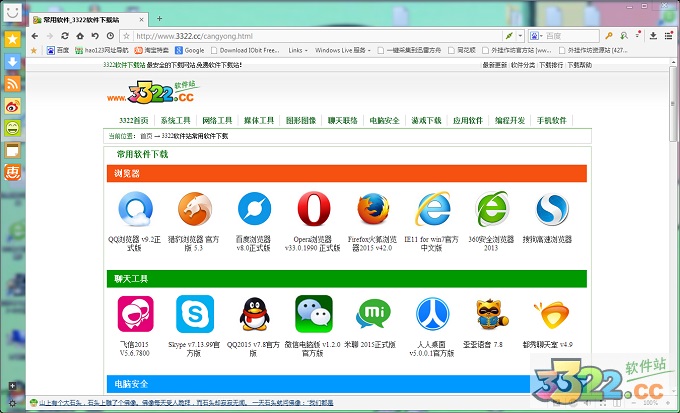Open the search engine selector dropdown
This screenshot has height=413, width=680.
point(536,36)
